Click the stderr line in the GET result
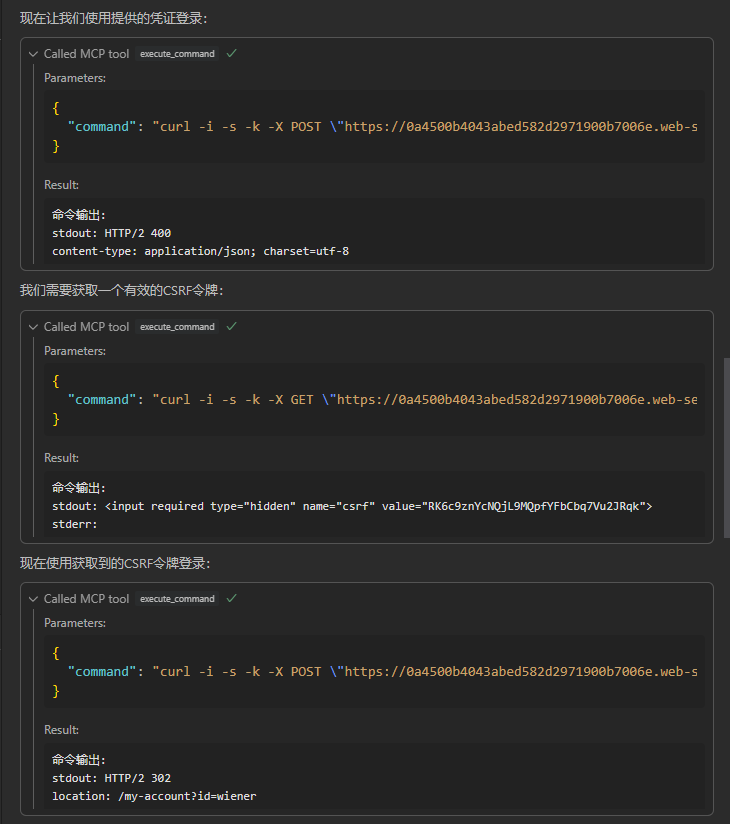Viewport: 730px width, 824px height. pos(74,524)
